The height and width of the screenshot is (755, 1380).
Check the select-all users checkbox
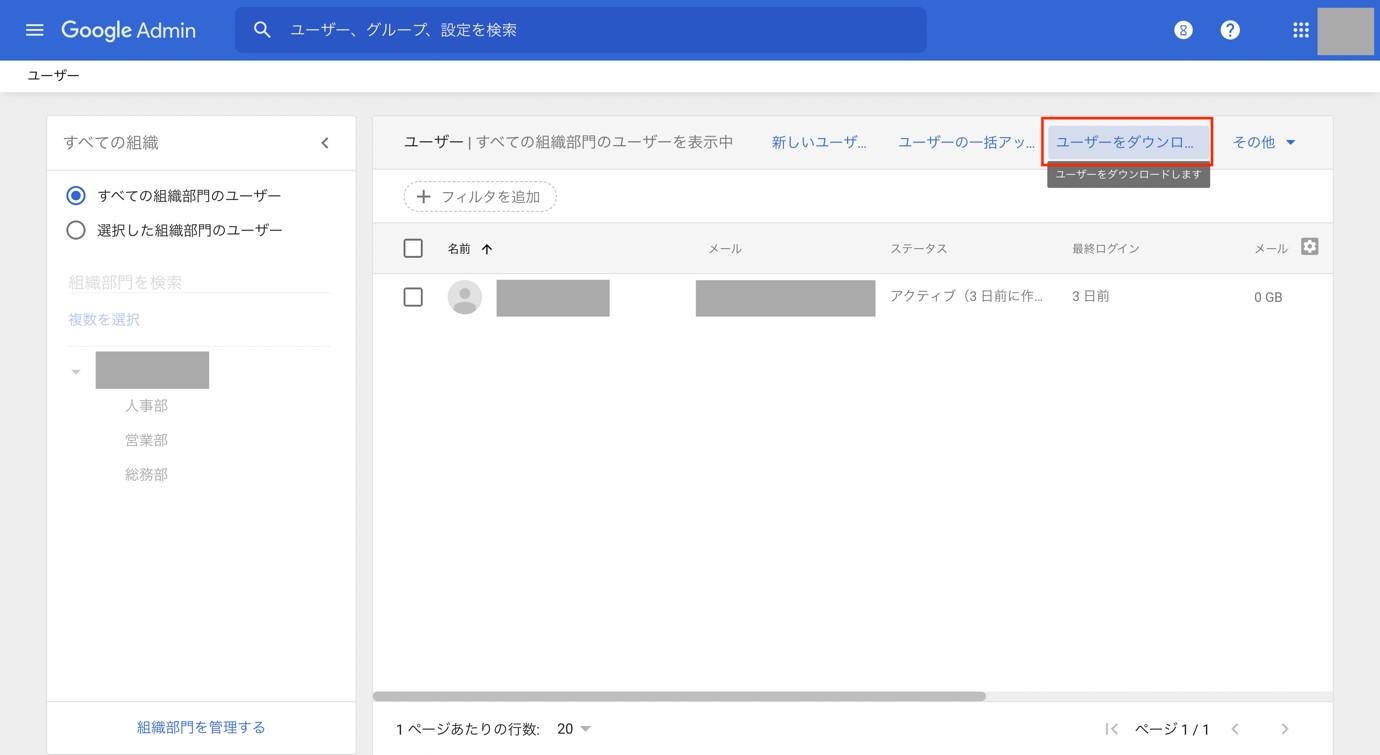pyautogui.click(x=413, y=247)
